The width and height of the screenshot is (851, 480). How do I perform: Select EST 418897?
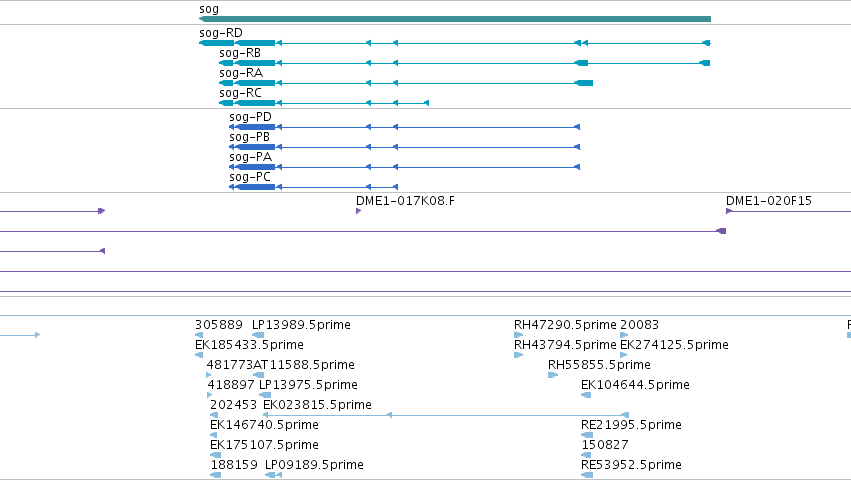(231, 385)
